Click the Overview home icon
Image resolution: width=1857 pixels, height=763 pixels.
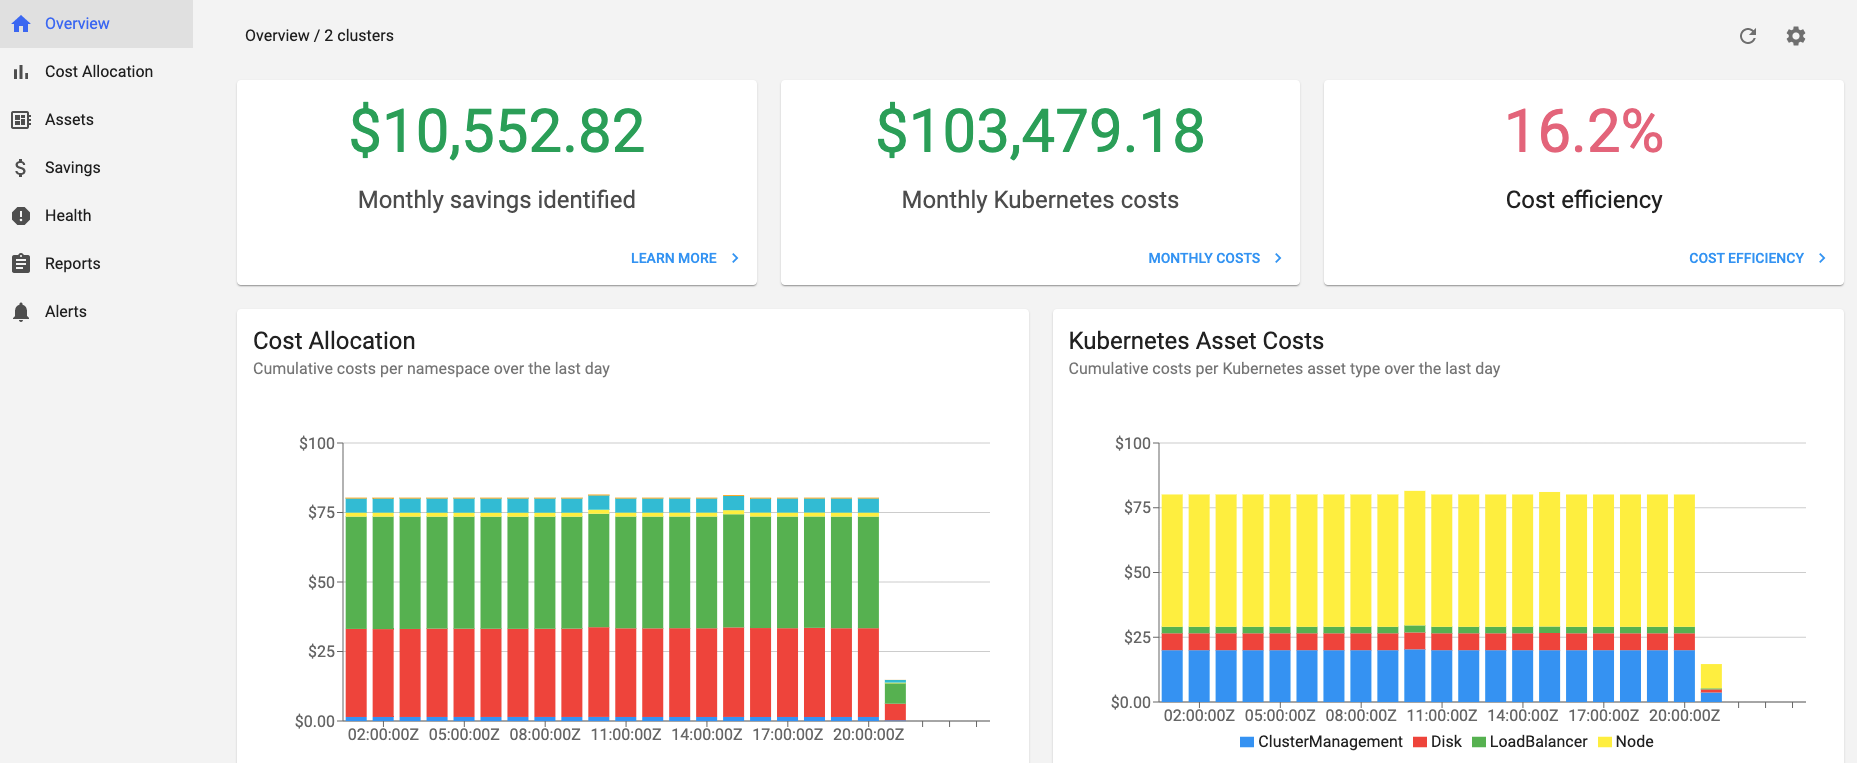[21, 24]
